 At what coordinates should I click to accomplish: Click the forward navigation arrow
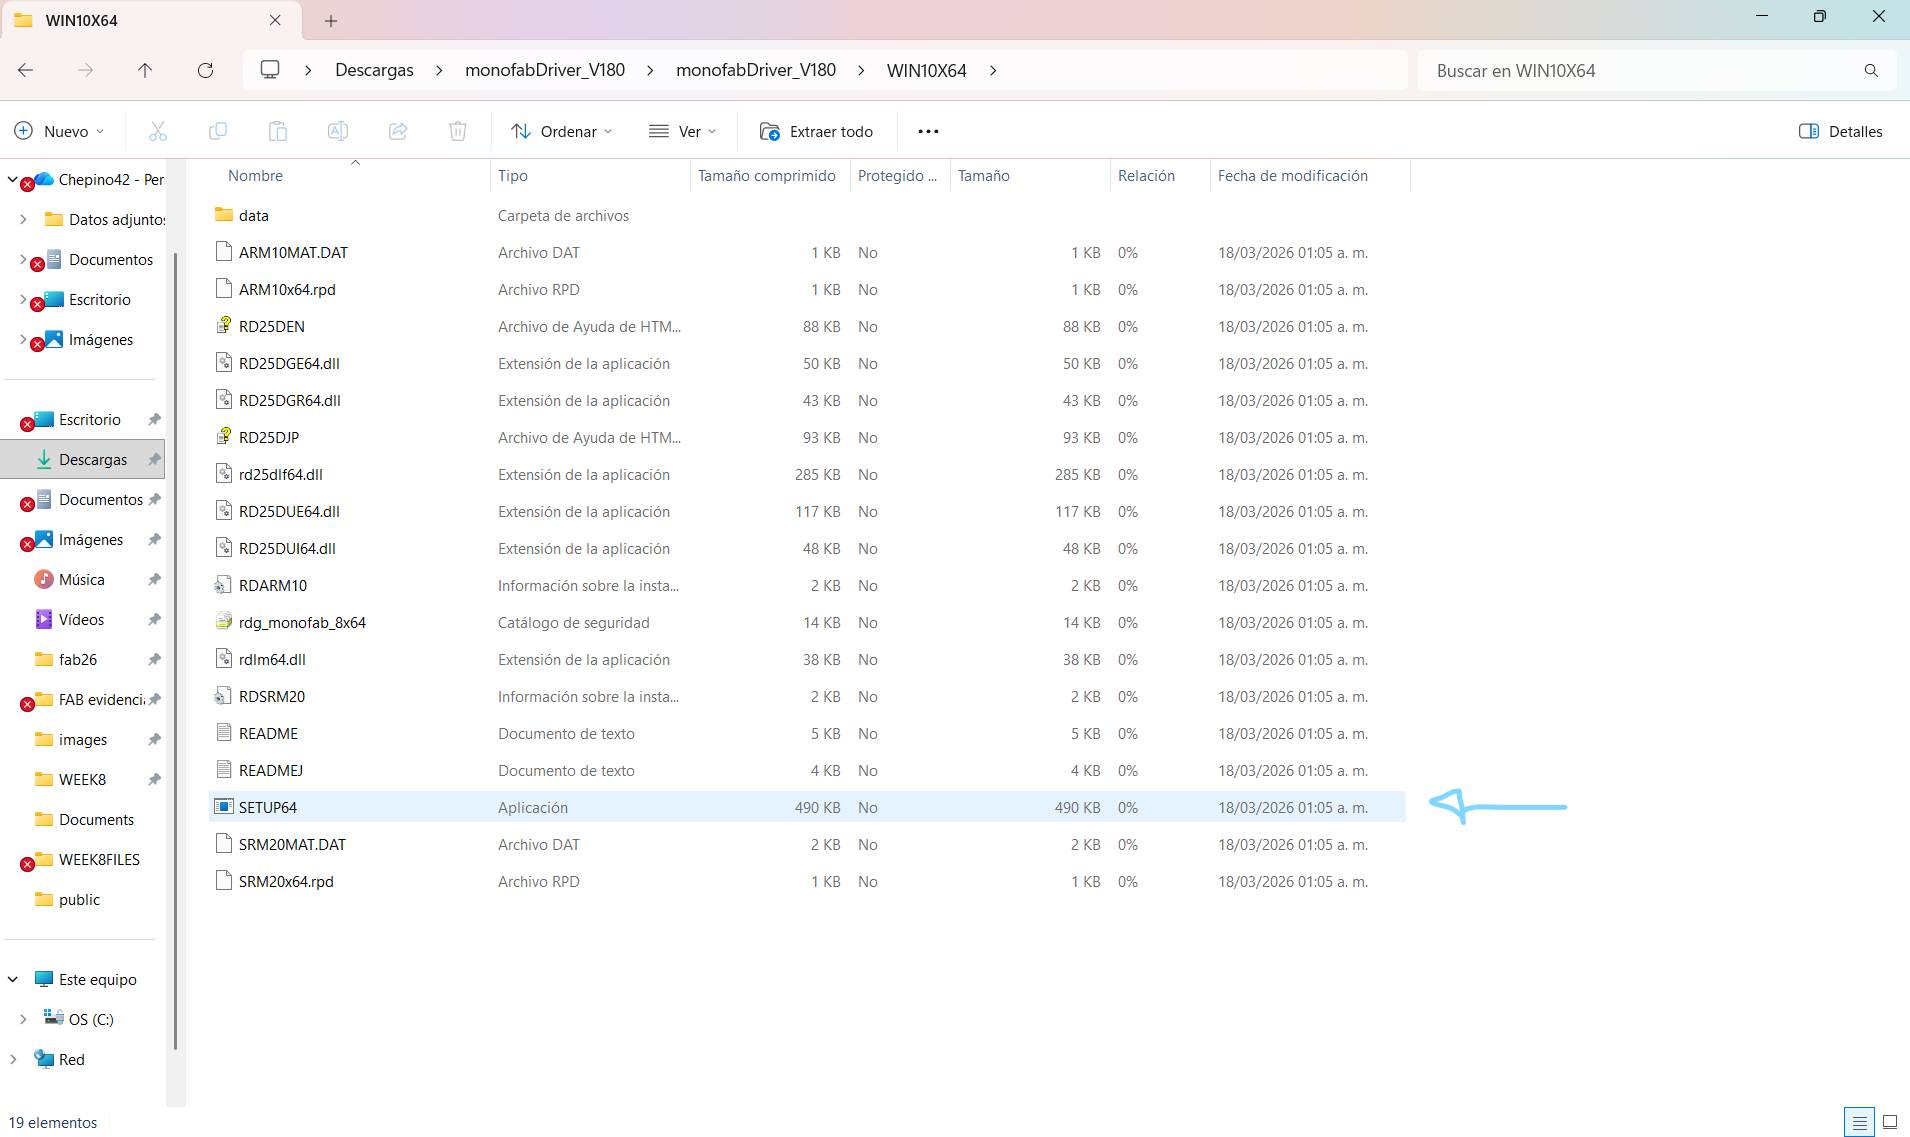pyautogui.click(x=86, y=70)
